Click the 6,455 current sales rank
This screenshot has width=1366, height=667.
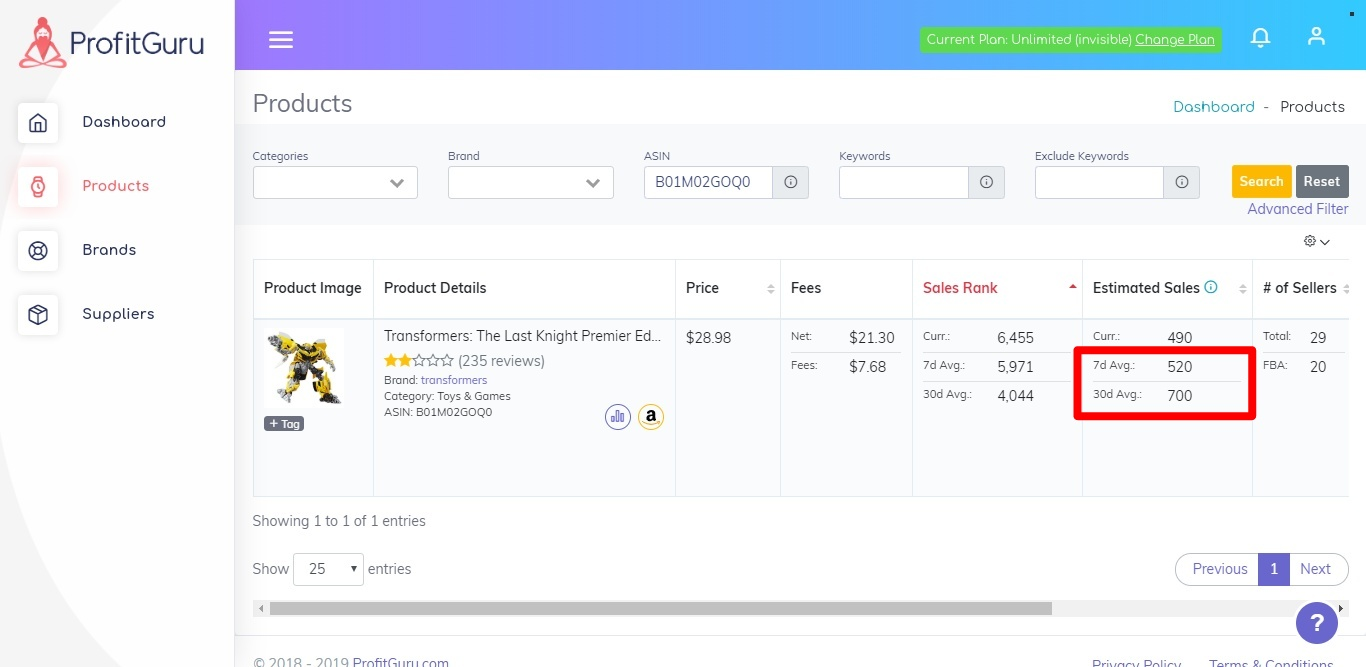[x=1015, y=338]
